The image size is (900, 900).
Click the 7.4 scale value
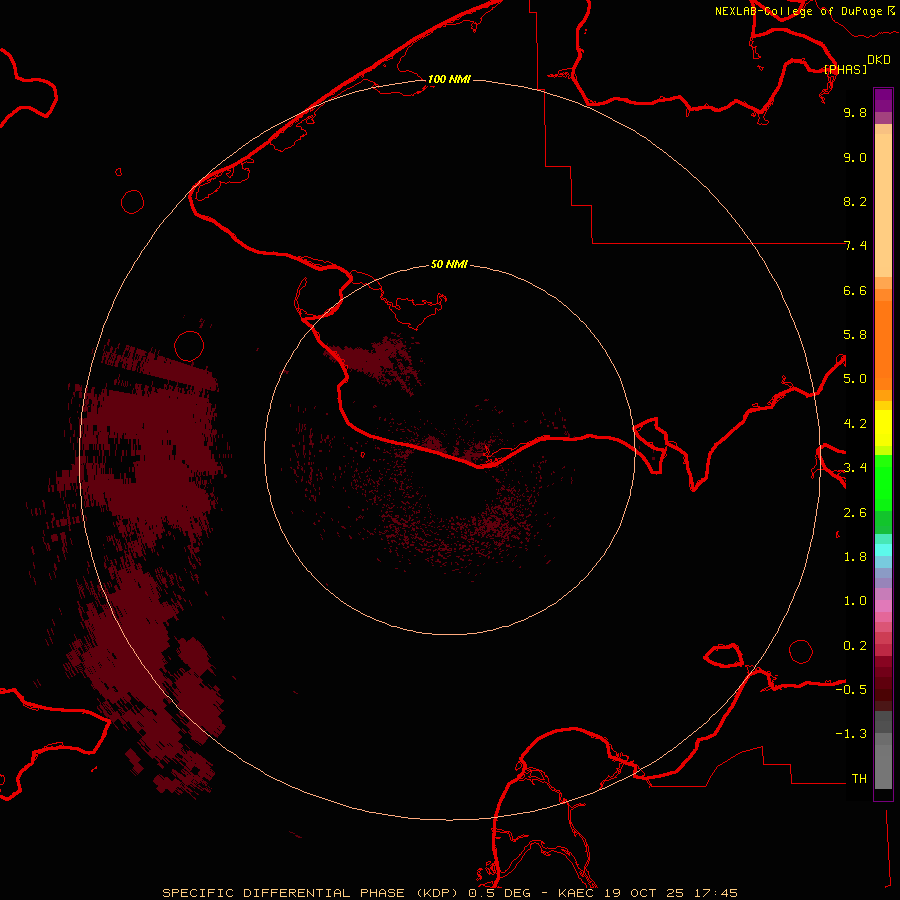[855, 246]
